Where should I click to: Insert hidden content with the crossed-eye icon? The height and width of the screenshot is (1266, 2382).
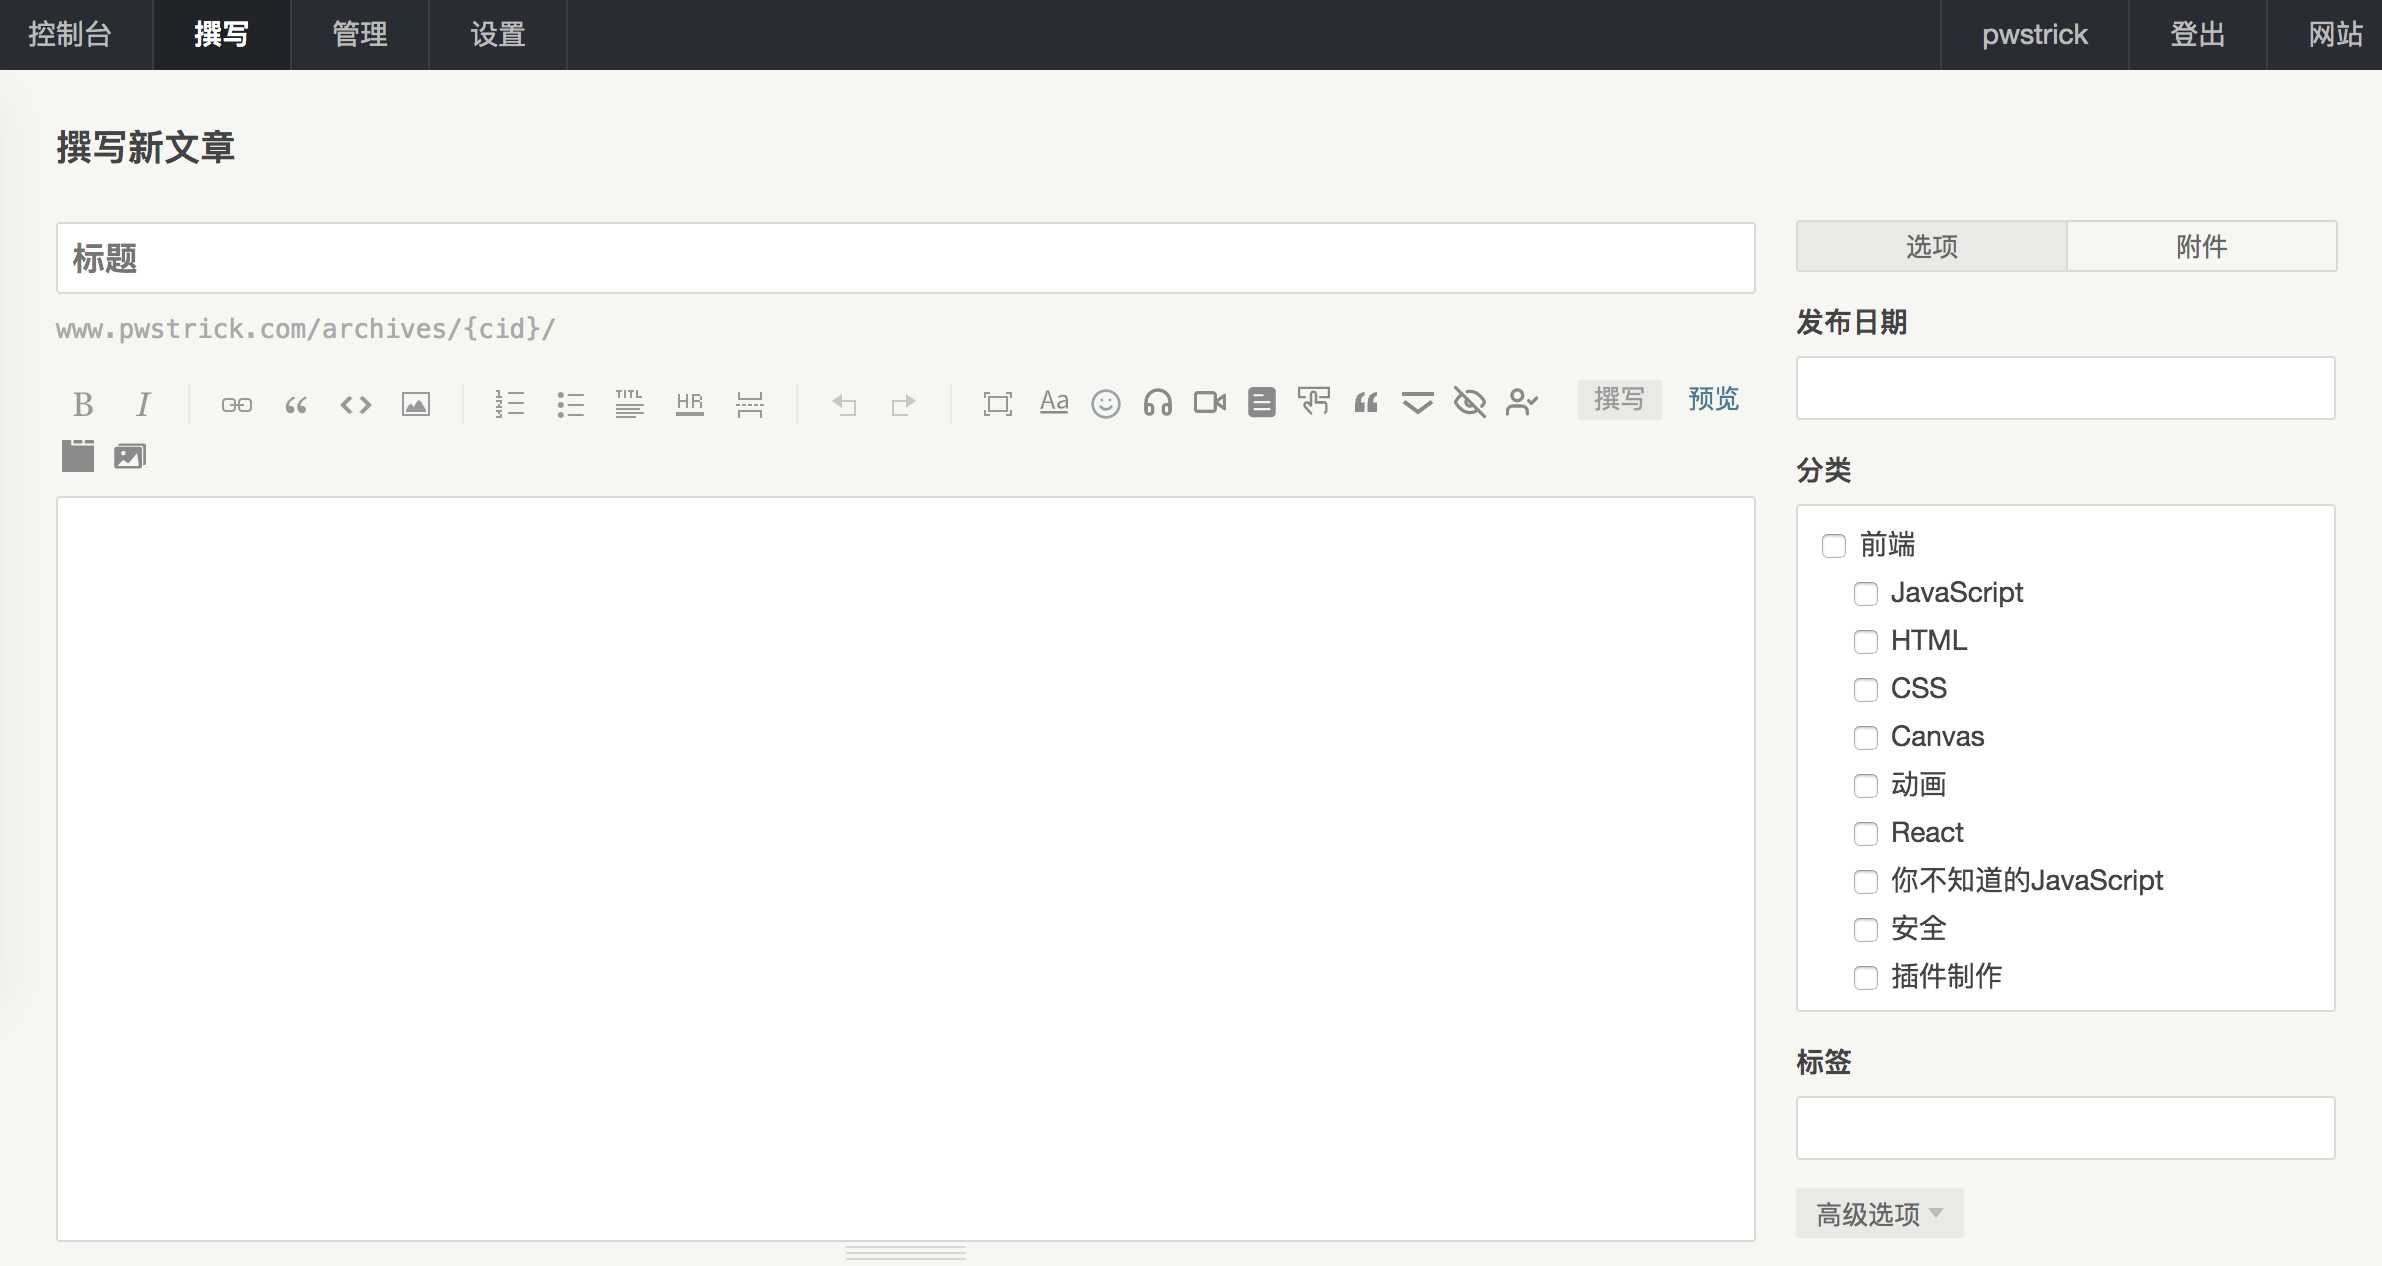point(1470,402)
